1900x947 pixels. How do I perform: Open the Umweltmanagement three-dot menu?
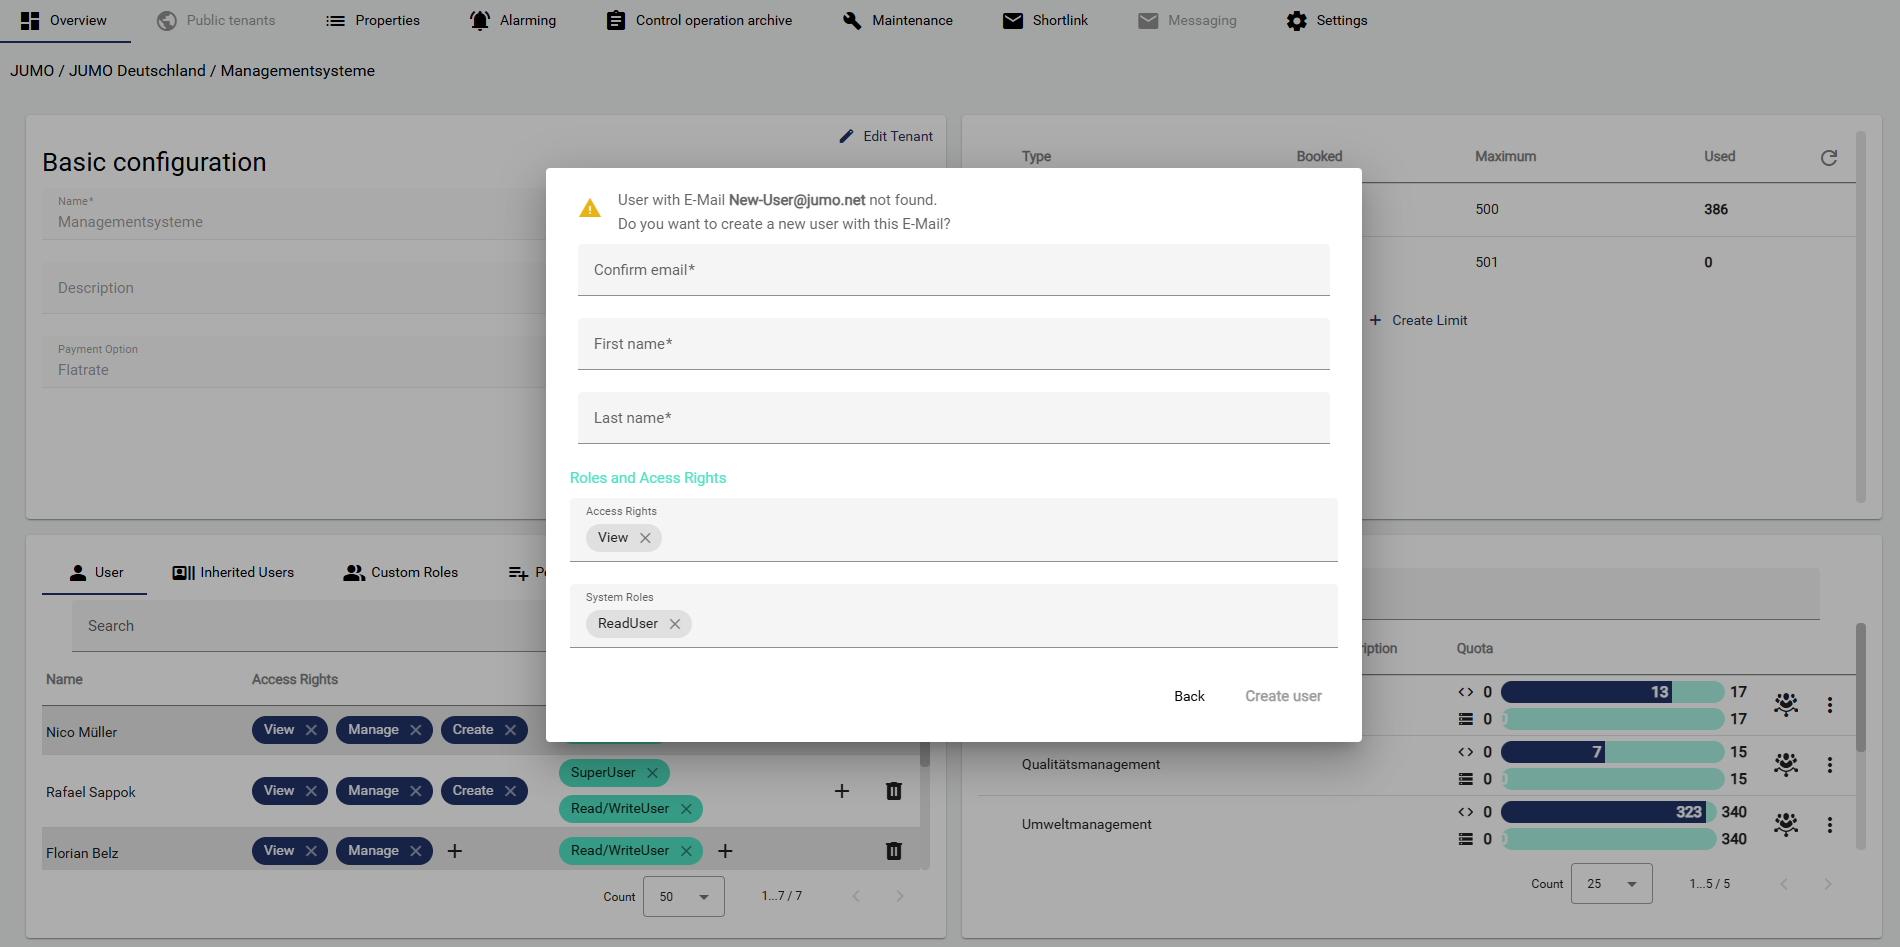pyautogui.click(x=1829, y=825)
